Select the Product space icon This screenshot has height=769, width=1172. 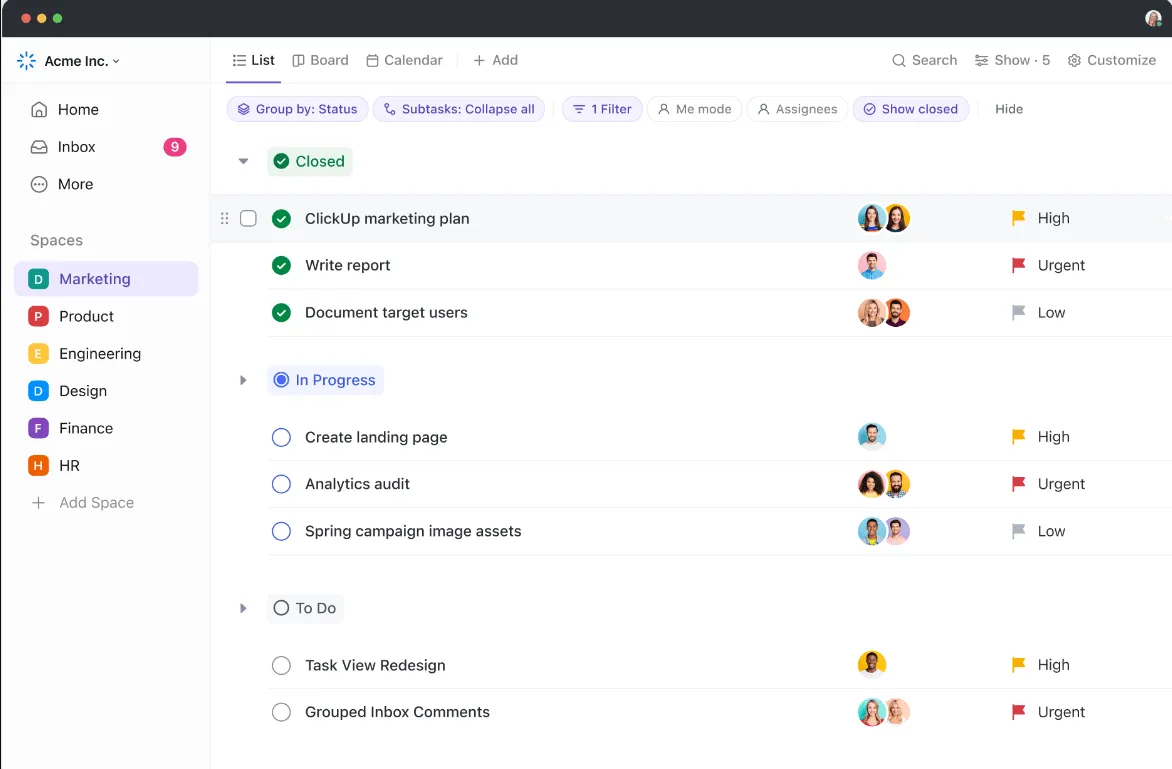38,316
